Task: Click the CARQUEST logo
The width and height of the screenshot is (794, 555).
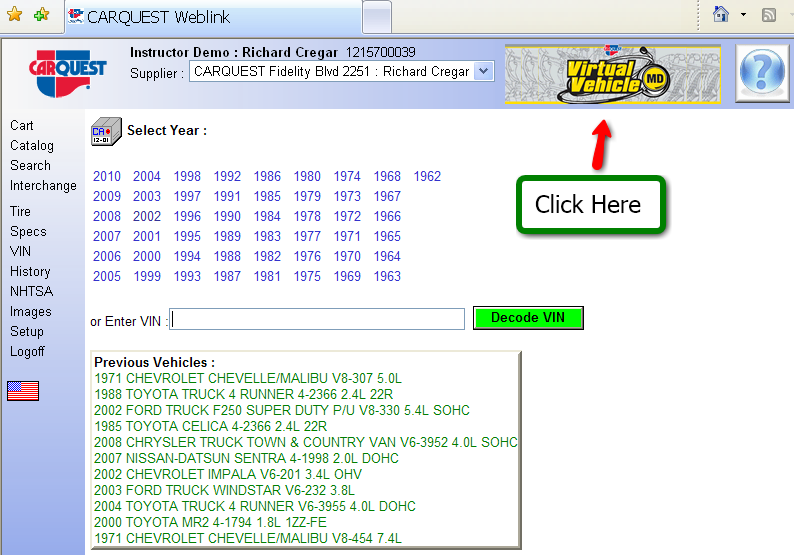Action: [67, 72]
